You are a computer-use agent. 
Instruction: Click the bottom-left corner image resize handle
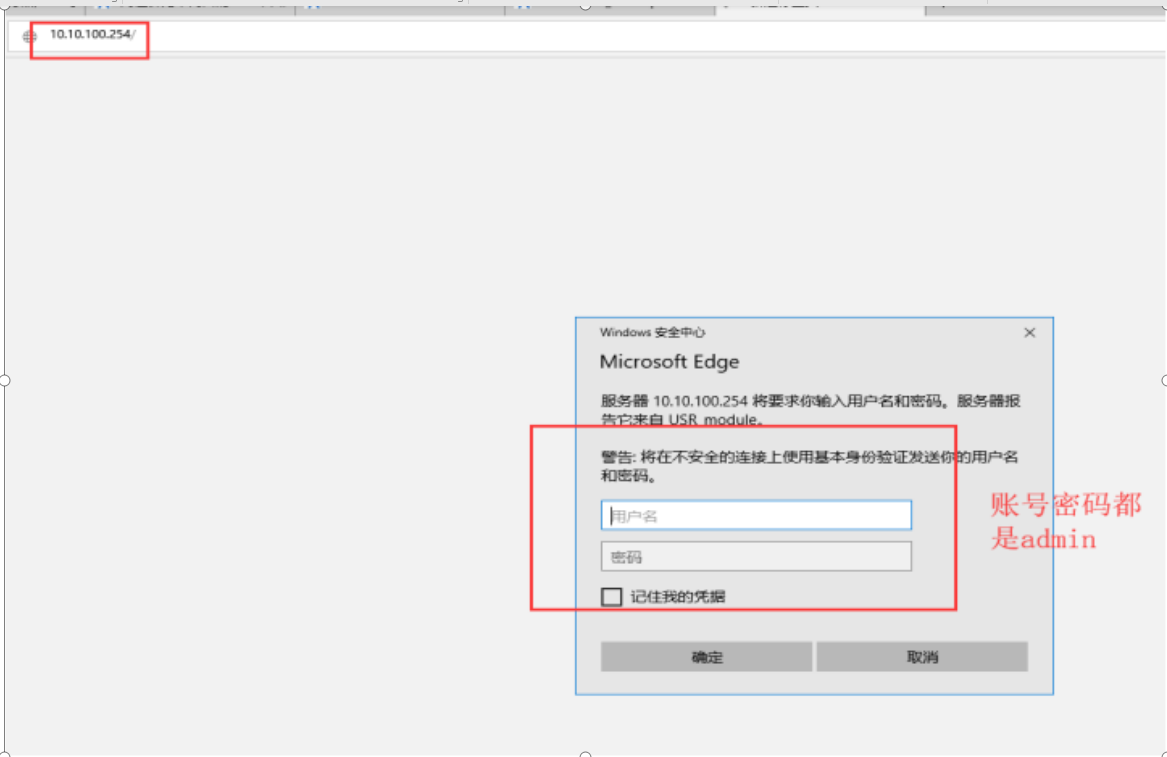(4, 755)
